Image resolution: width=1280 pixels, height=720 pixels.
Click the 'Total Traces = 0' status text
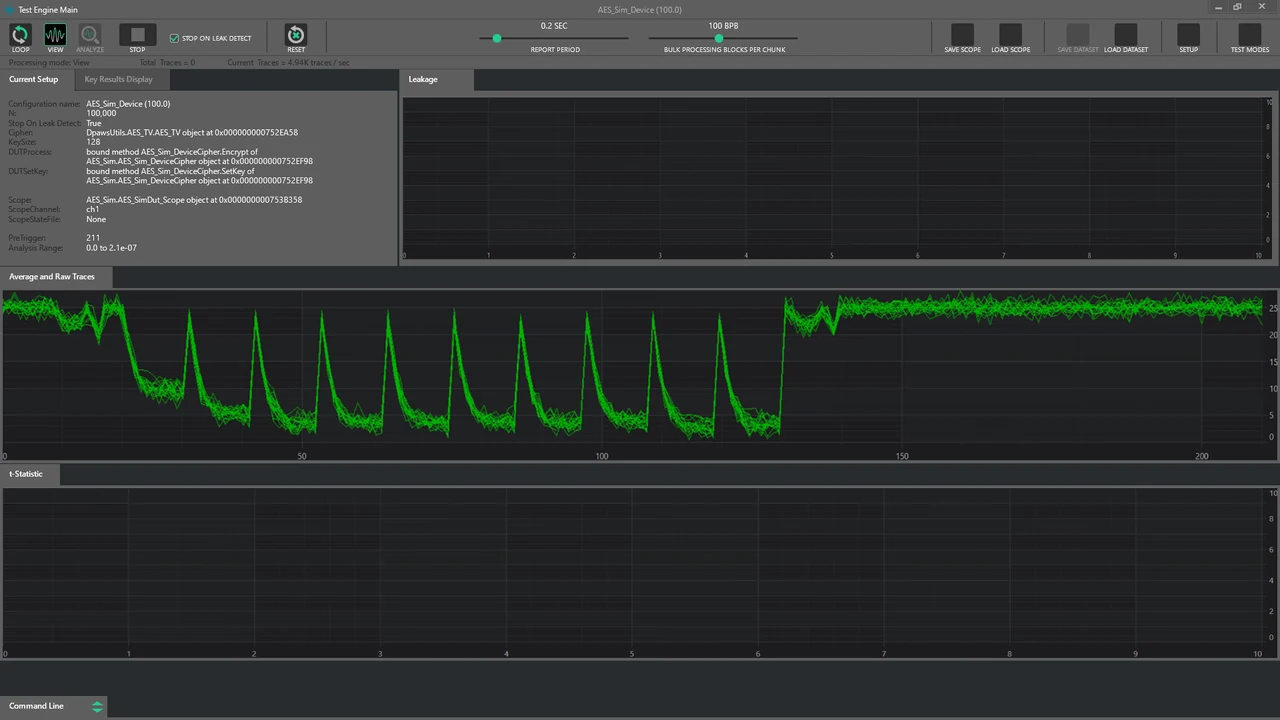point(168,62)
